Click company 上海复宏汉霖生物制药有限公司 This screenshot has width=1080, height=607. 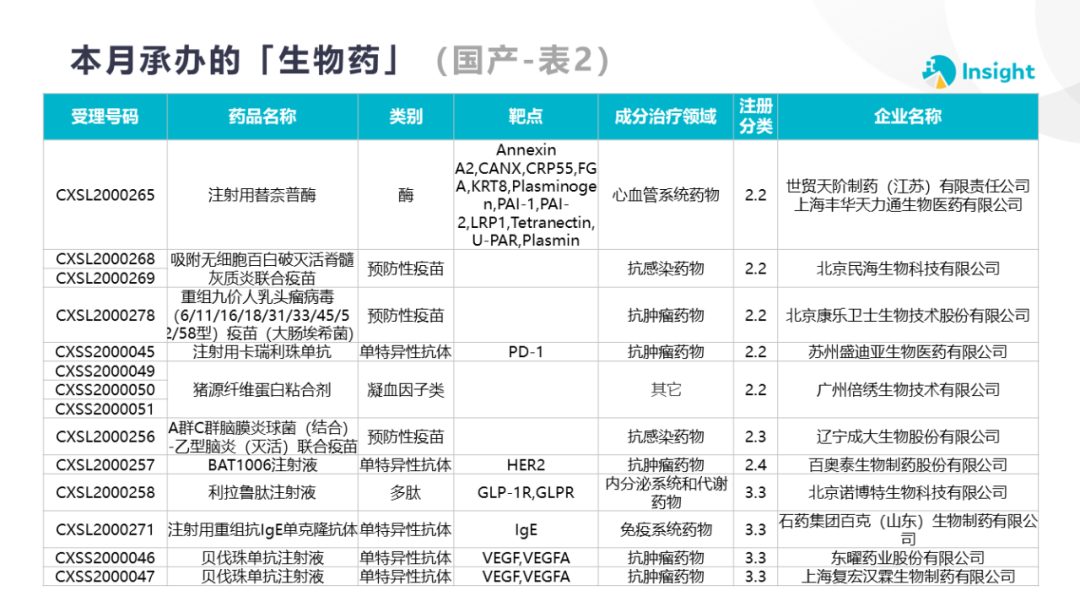tap(908, 577)
